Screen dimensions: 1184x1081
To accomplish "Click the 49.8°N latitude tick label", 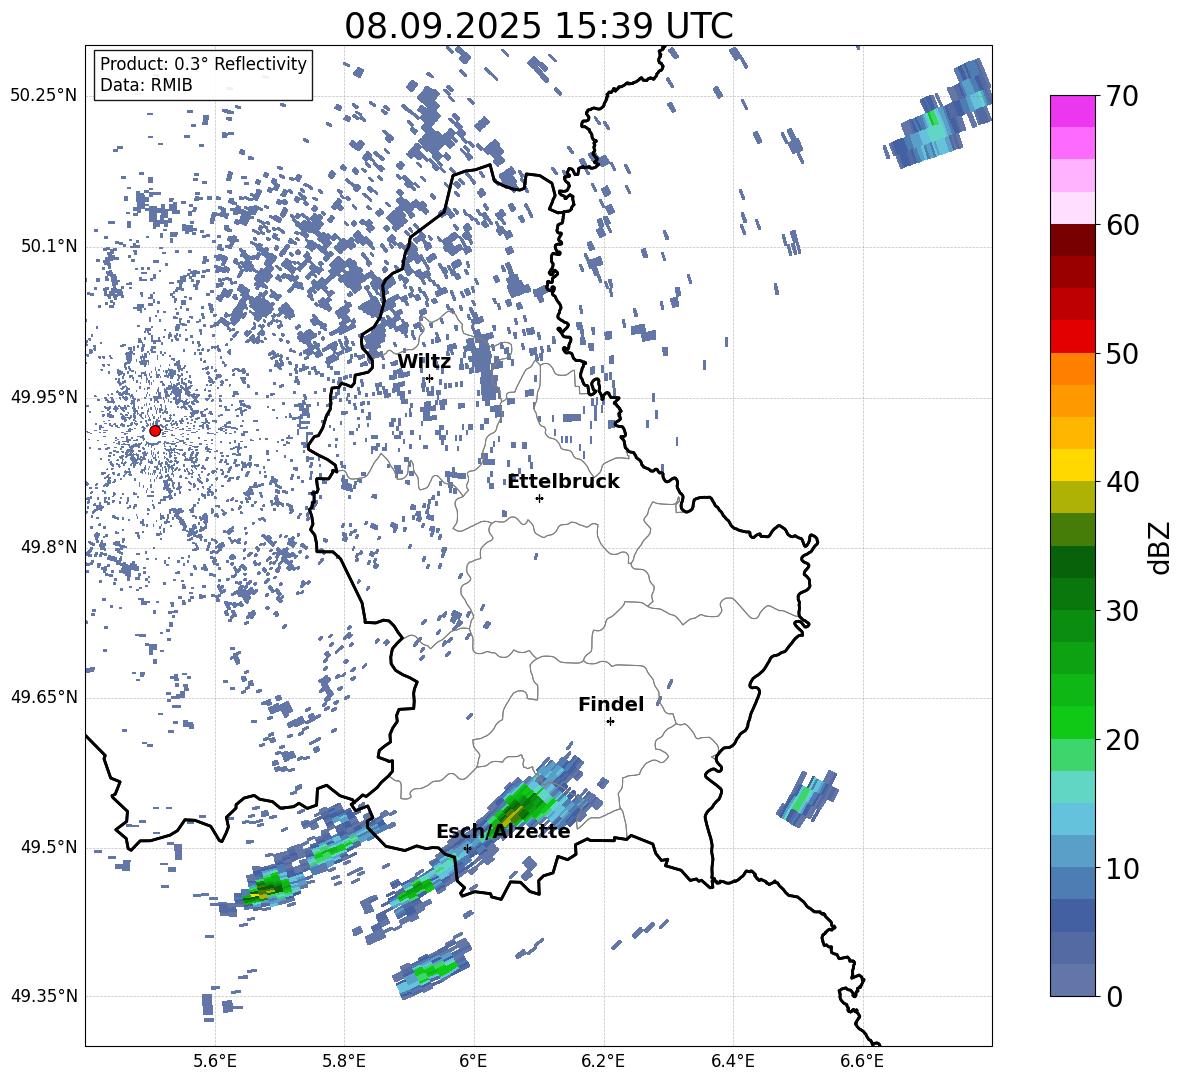I will click(x=48, y=547).
